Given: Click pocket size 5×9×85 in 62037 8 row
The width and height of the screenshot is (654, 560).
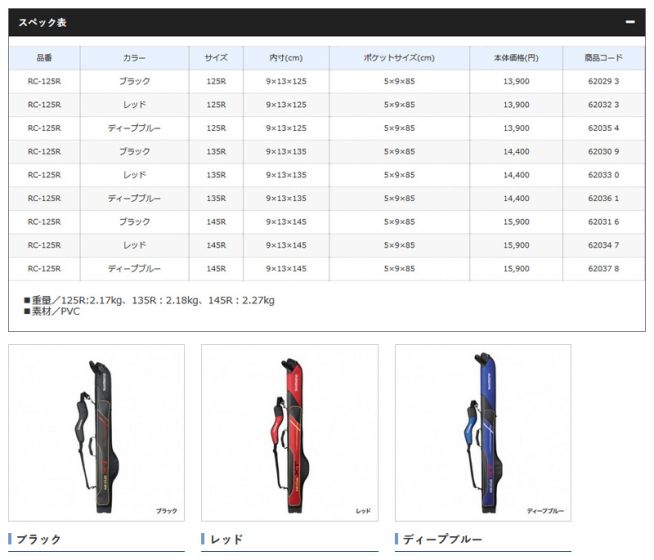Looking at the screenshot, I should (399, 269).
